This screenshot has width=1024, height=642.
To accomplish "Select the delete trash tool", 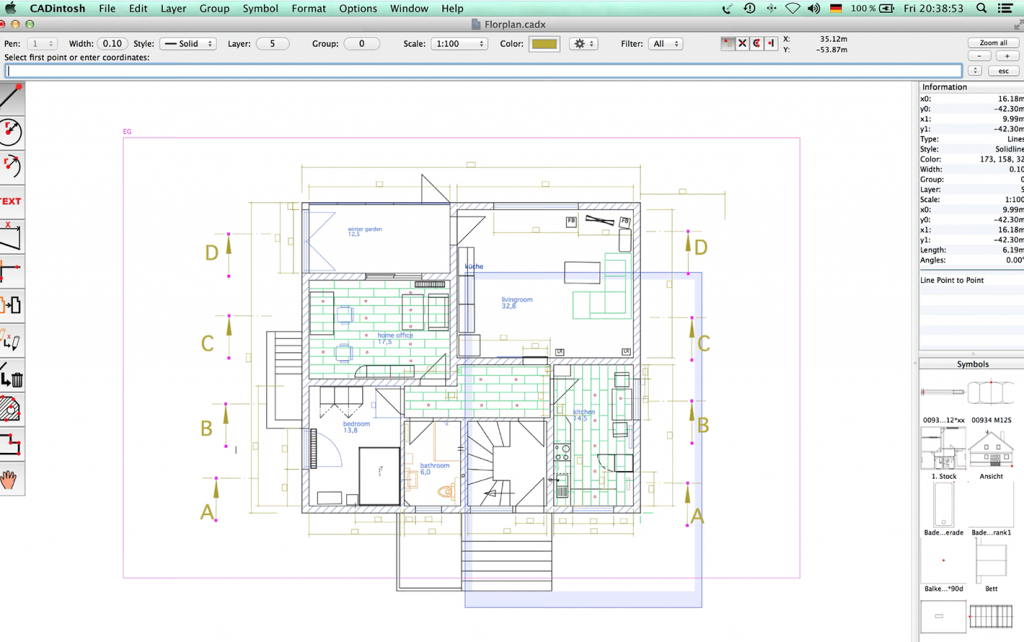I will pos(11,374).
